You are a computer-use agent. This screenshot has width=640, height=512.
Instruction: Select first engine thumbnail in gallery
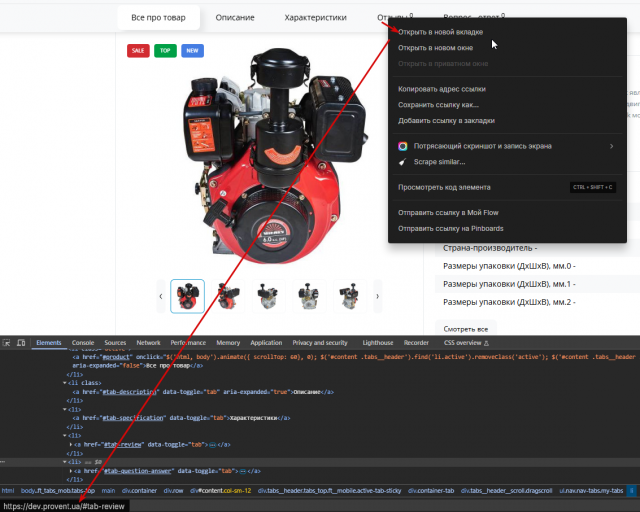click(x=187, y=296)
